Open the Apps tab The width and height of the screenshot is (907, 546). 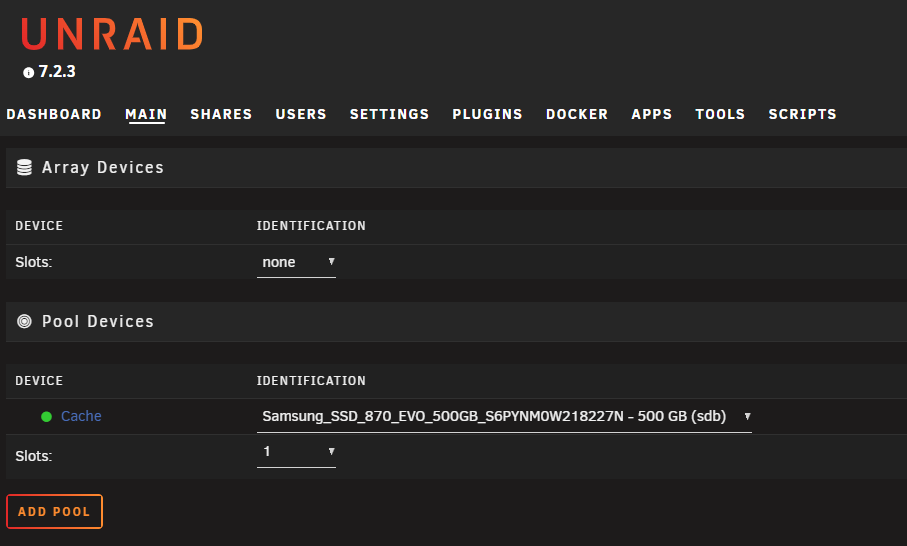point(651,114)
